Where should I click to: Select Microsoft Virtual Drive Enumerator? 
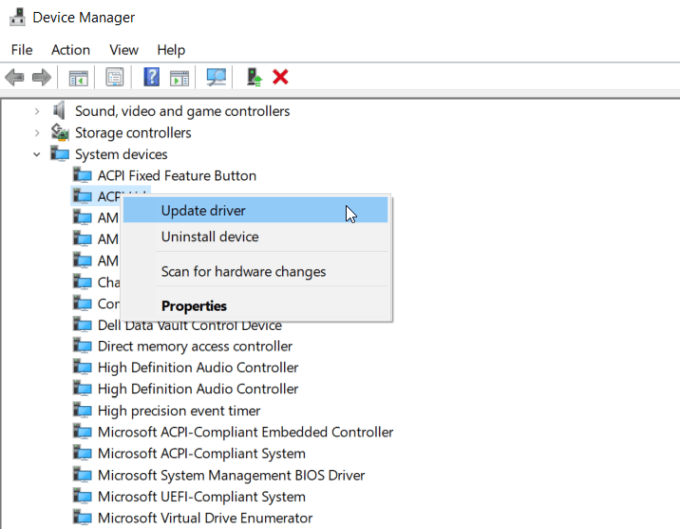tap(205, 518)
